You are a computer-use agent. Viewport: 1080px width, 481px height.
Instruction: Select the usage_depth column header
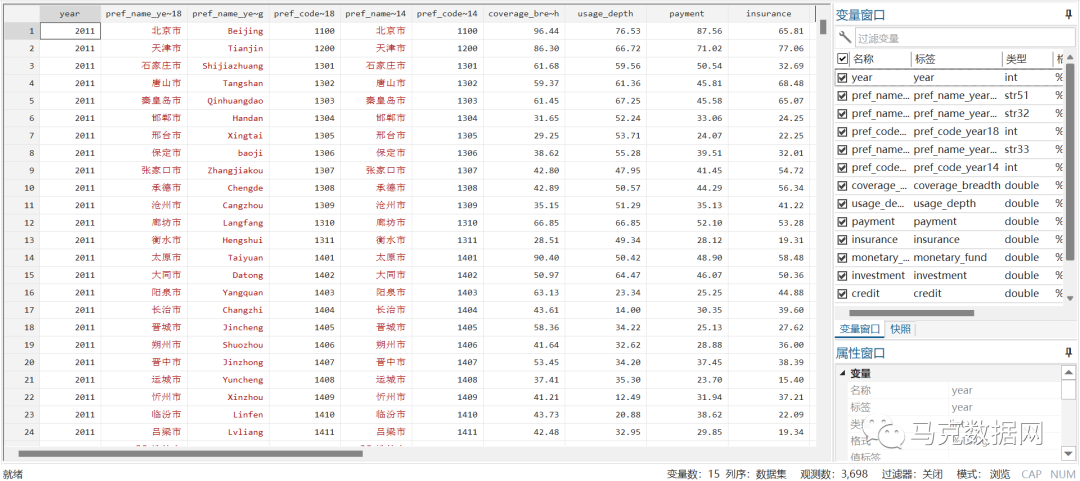pos(605,14)
